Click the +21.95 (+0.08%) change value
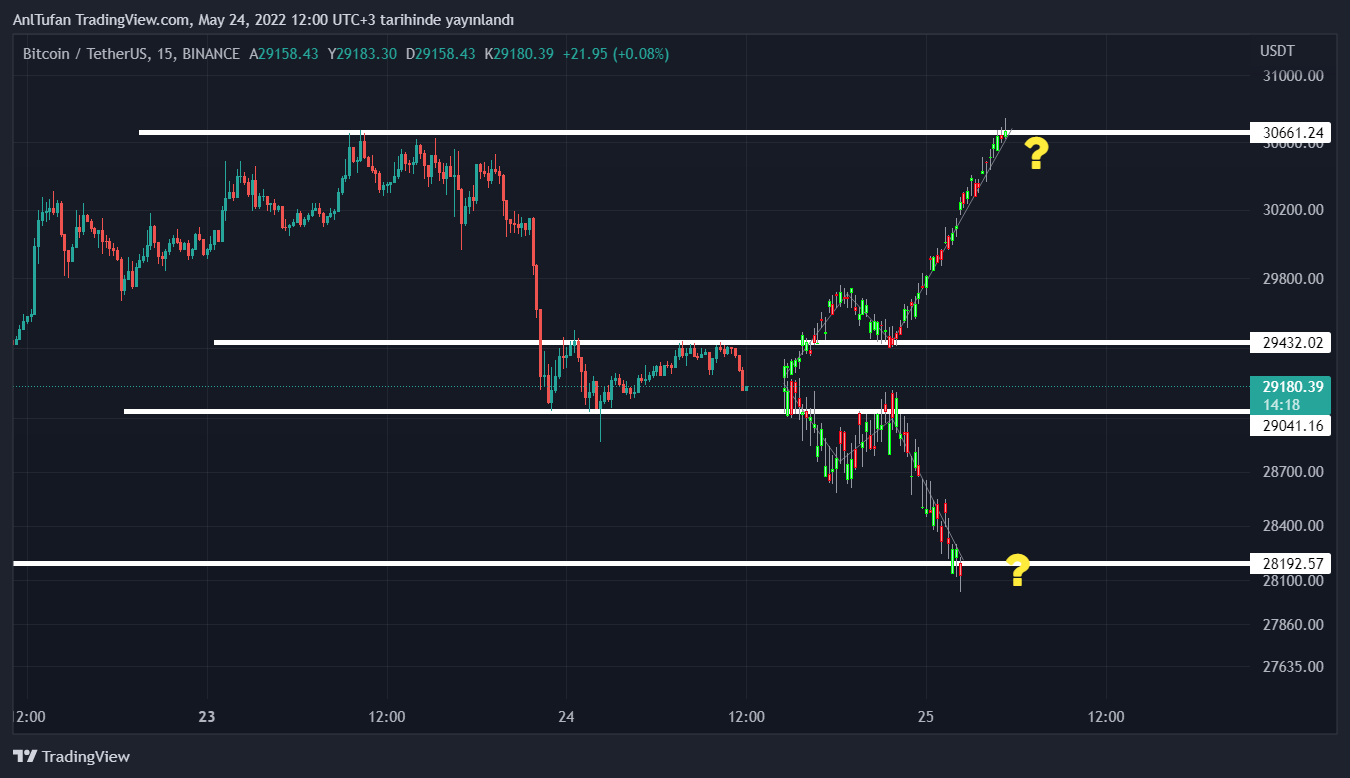 (614, 53)
